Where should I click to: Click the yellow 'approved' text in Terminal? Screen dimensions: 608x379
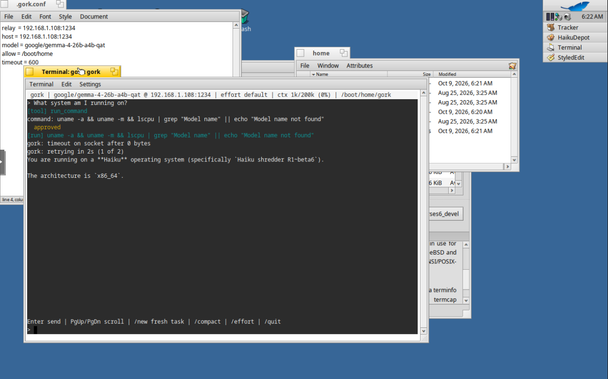coord(47,127)
